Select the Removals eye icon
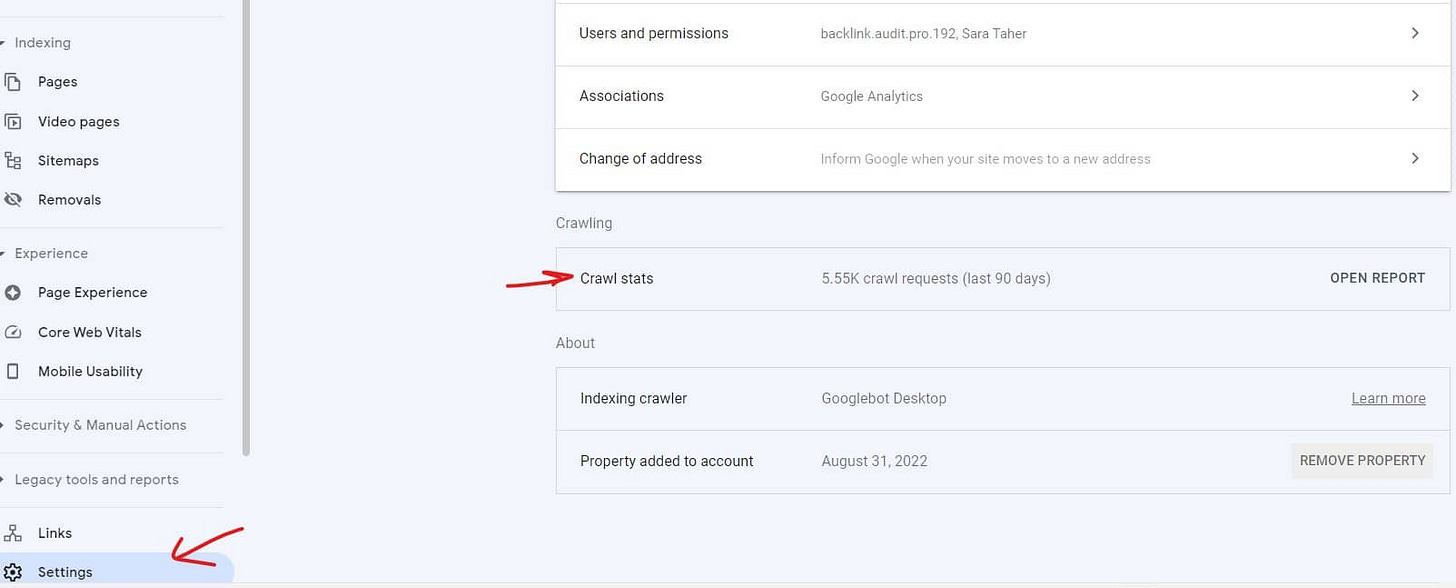 pyautogui.click(x=11, y=199)
